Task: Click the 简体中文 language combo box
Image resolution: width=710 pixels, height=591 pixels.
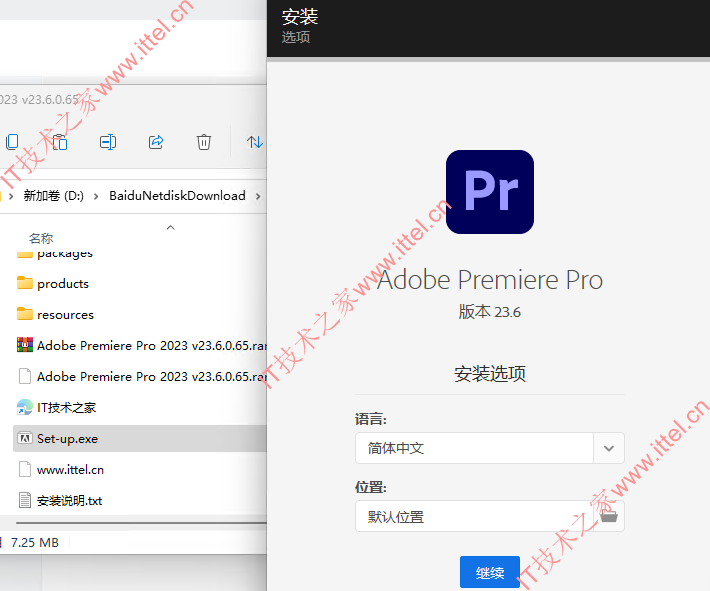Action: click(489, 448)
